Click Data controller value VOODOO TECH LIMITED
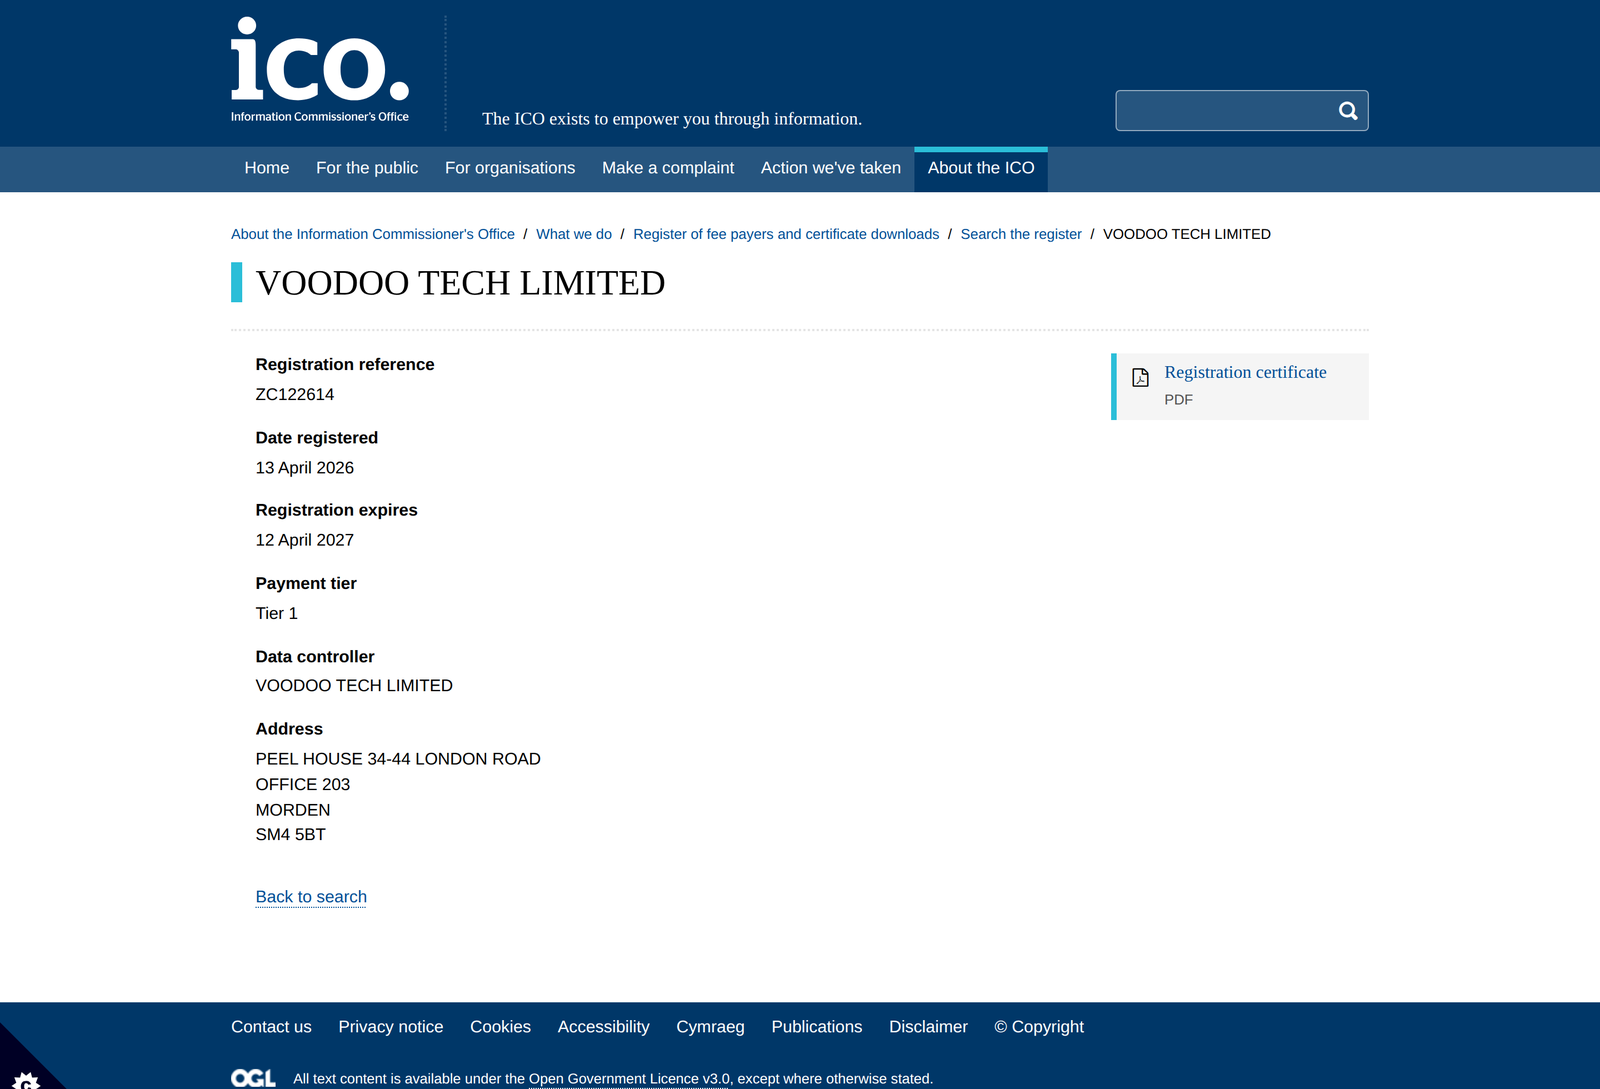1600x1089 pixels. 354,686
